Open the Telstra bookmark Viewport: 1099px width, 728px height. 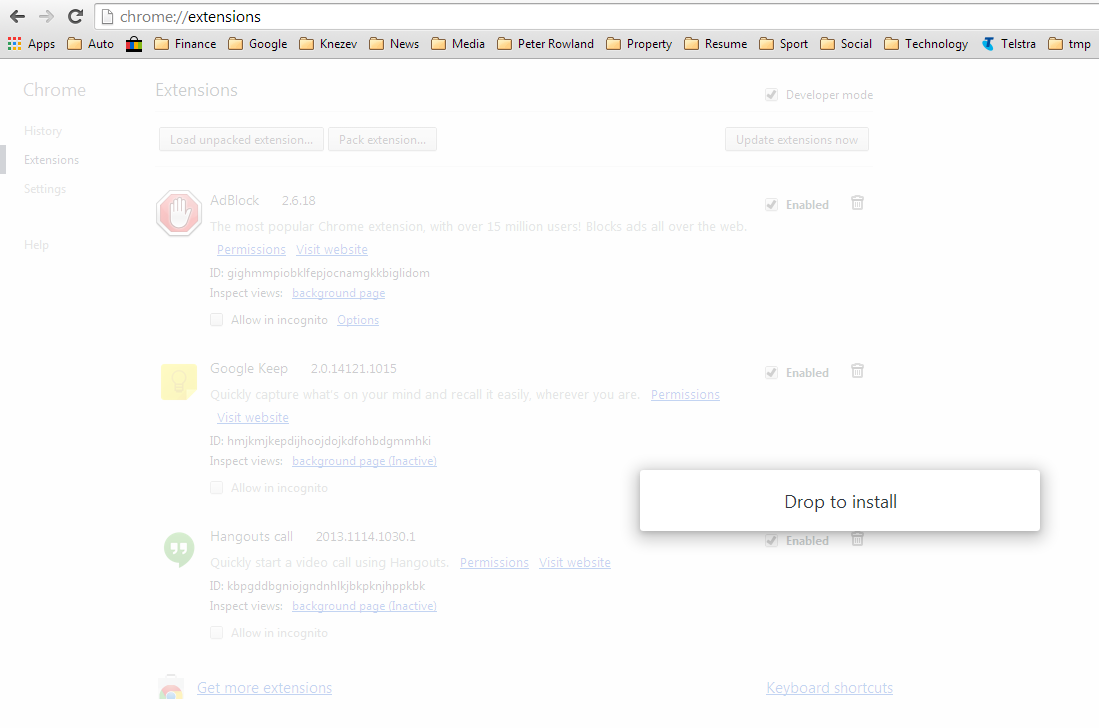tap(1009, 43)
